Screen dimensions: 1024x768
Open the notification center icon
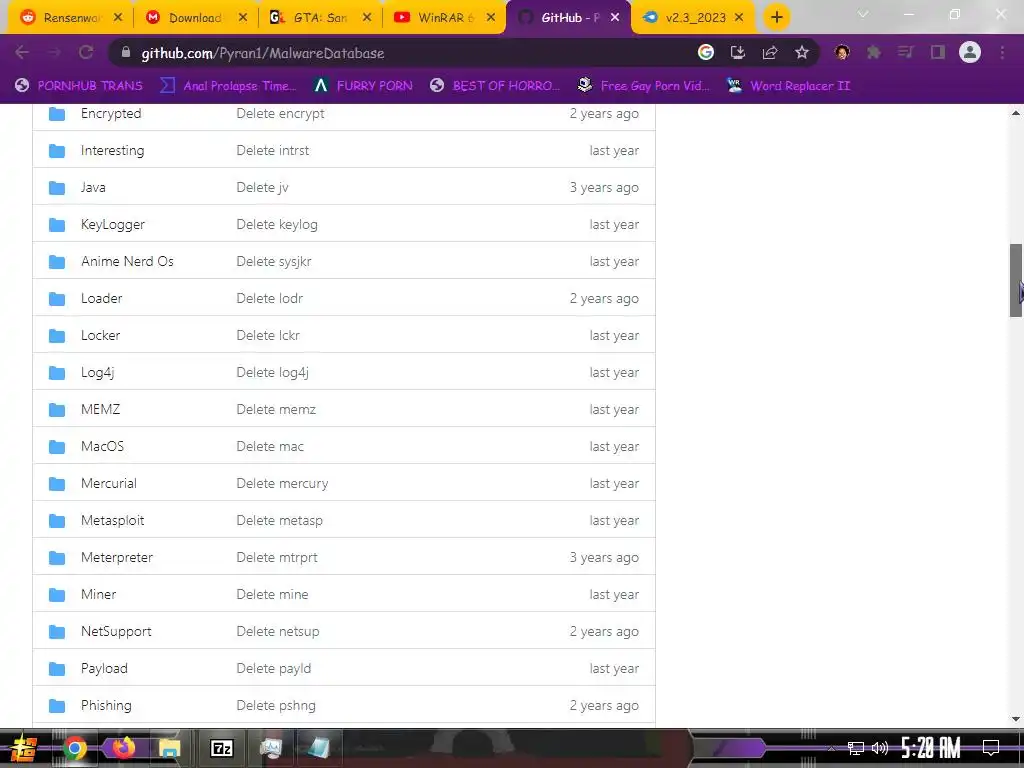[991, 748]
